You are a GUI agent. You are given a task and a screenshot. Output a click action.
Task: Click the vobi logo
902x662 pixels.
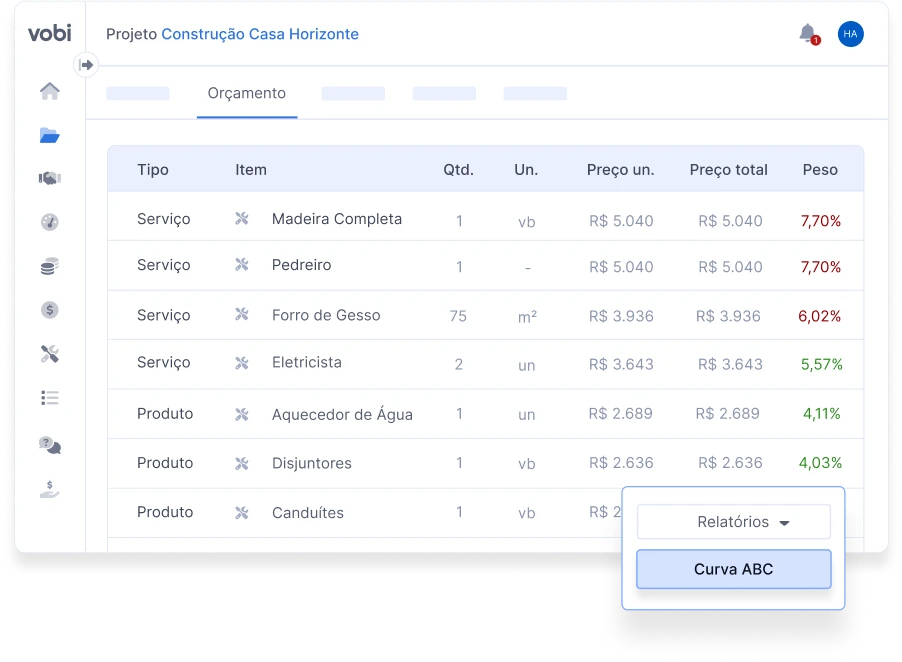click(x=50, y=33)
